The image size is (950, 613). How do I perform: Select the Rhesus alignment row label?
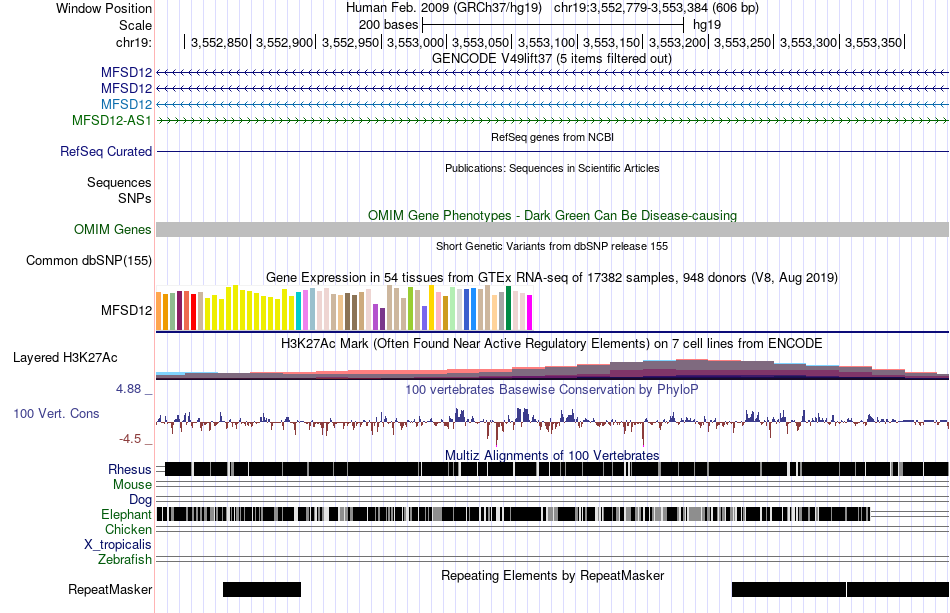(130, 469)
